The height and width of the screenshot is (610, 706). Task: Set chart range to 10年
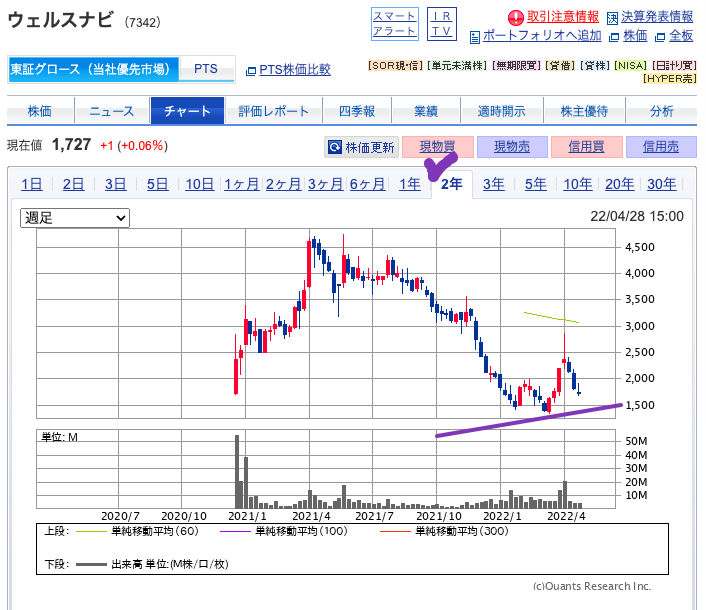578,184
